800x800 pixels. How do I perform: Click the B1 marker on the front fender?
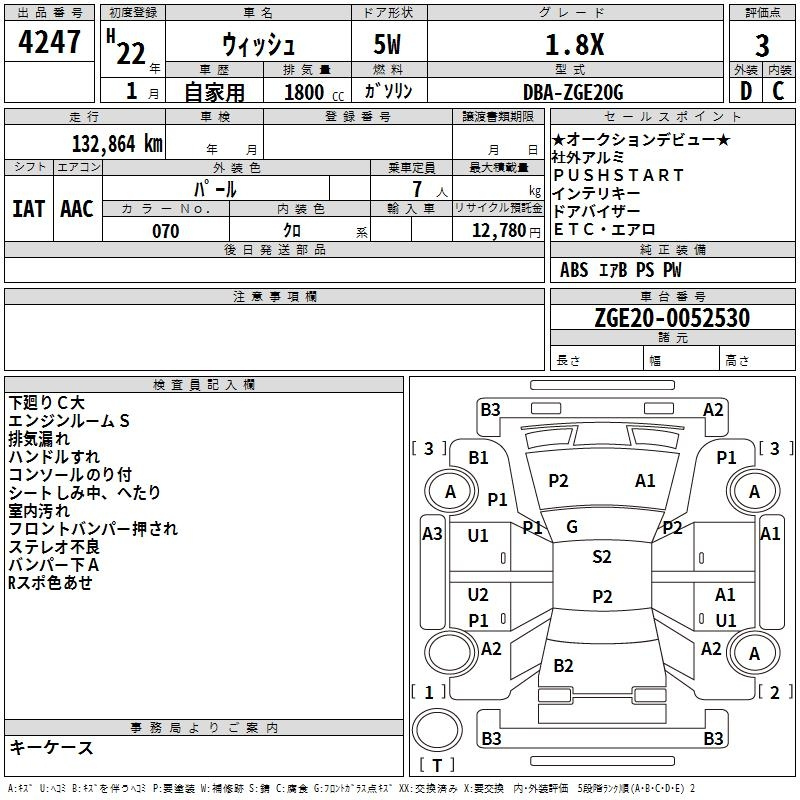click(479, 457)
